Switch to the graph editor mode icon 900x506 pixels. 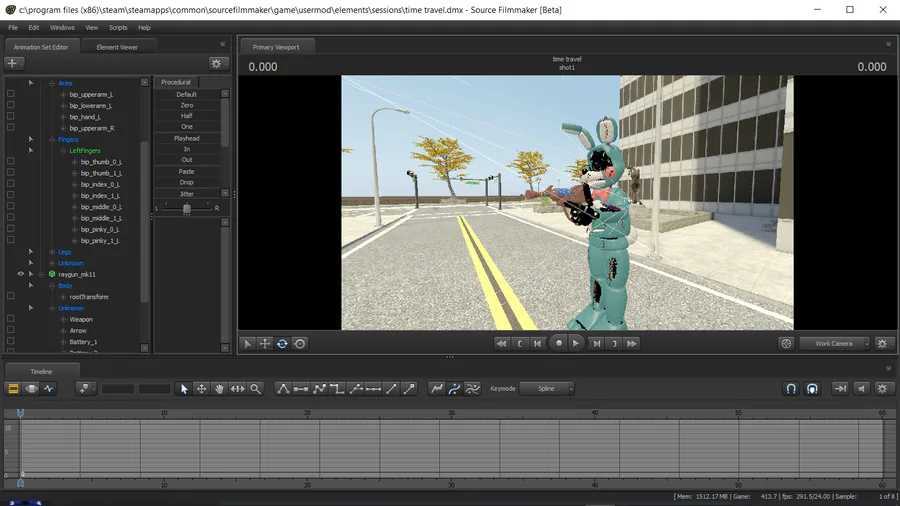tap(49, 389)
